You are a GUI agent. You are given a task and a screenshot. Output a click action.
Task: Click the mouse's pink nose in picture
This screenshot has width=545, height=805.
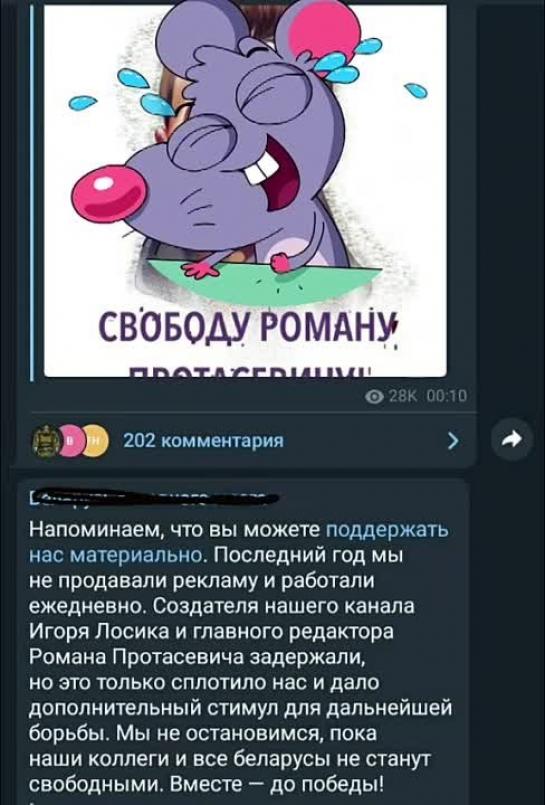click(109, 195)
